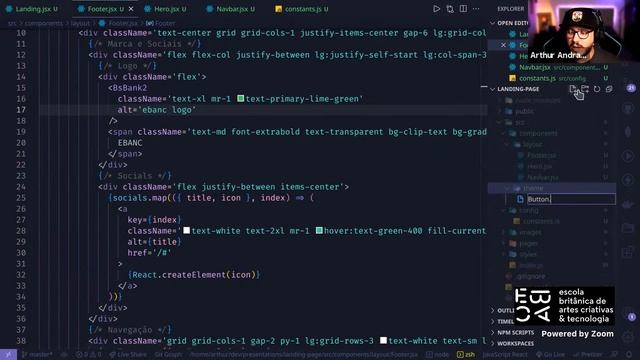Collapse all folders in Explorer
This screenshot has height=360, width=640.
click(609, 89)
